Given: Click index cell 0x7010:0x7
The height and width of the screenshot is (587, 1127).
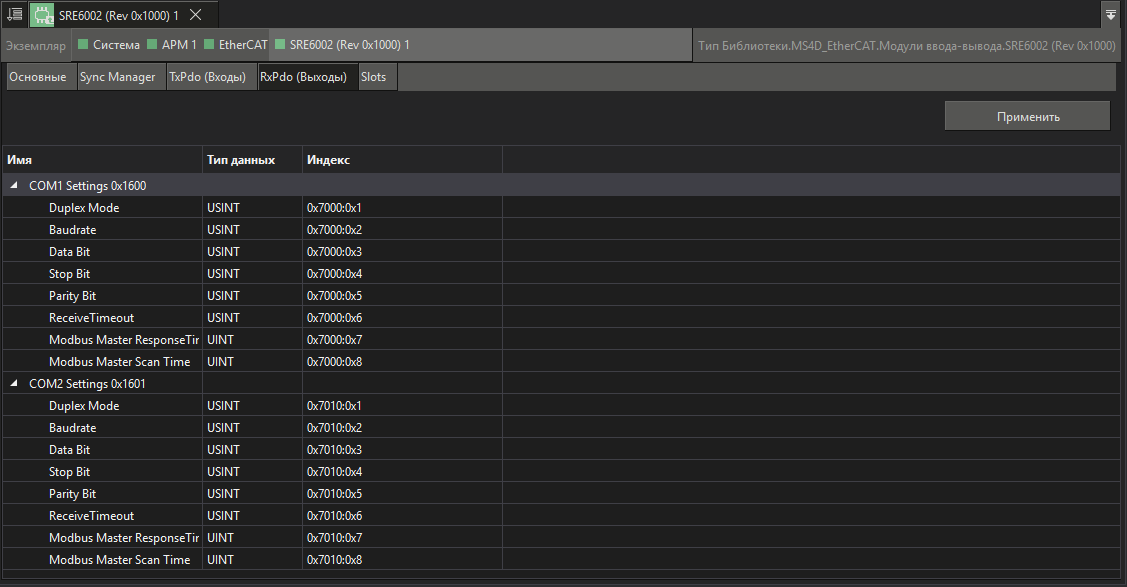Looking at the screenshot, I should point(402,537).
